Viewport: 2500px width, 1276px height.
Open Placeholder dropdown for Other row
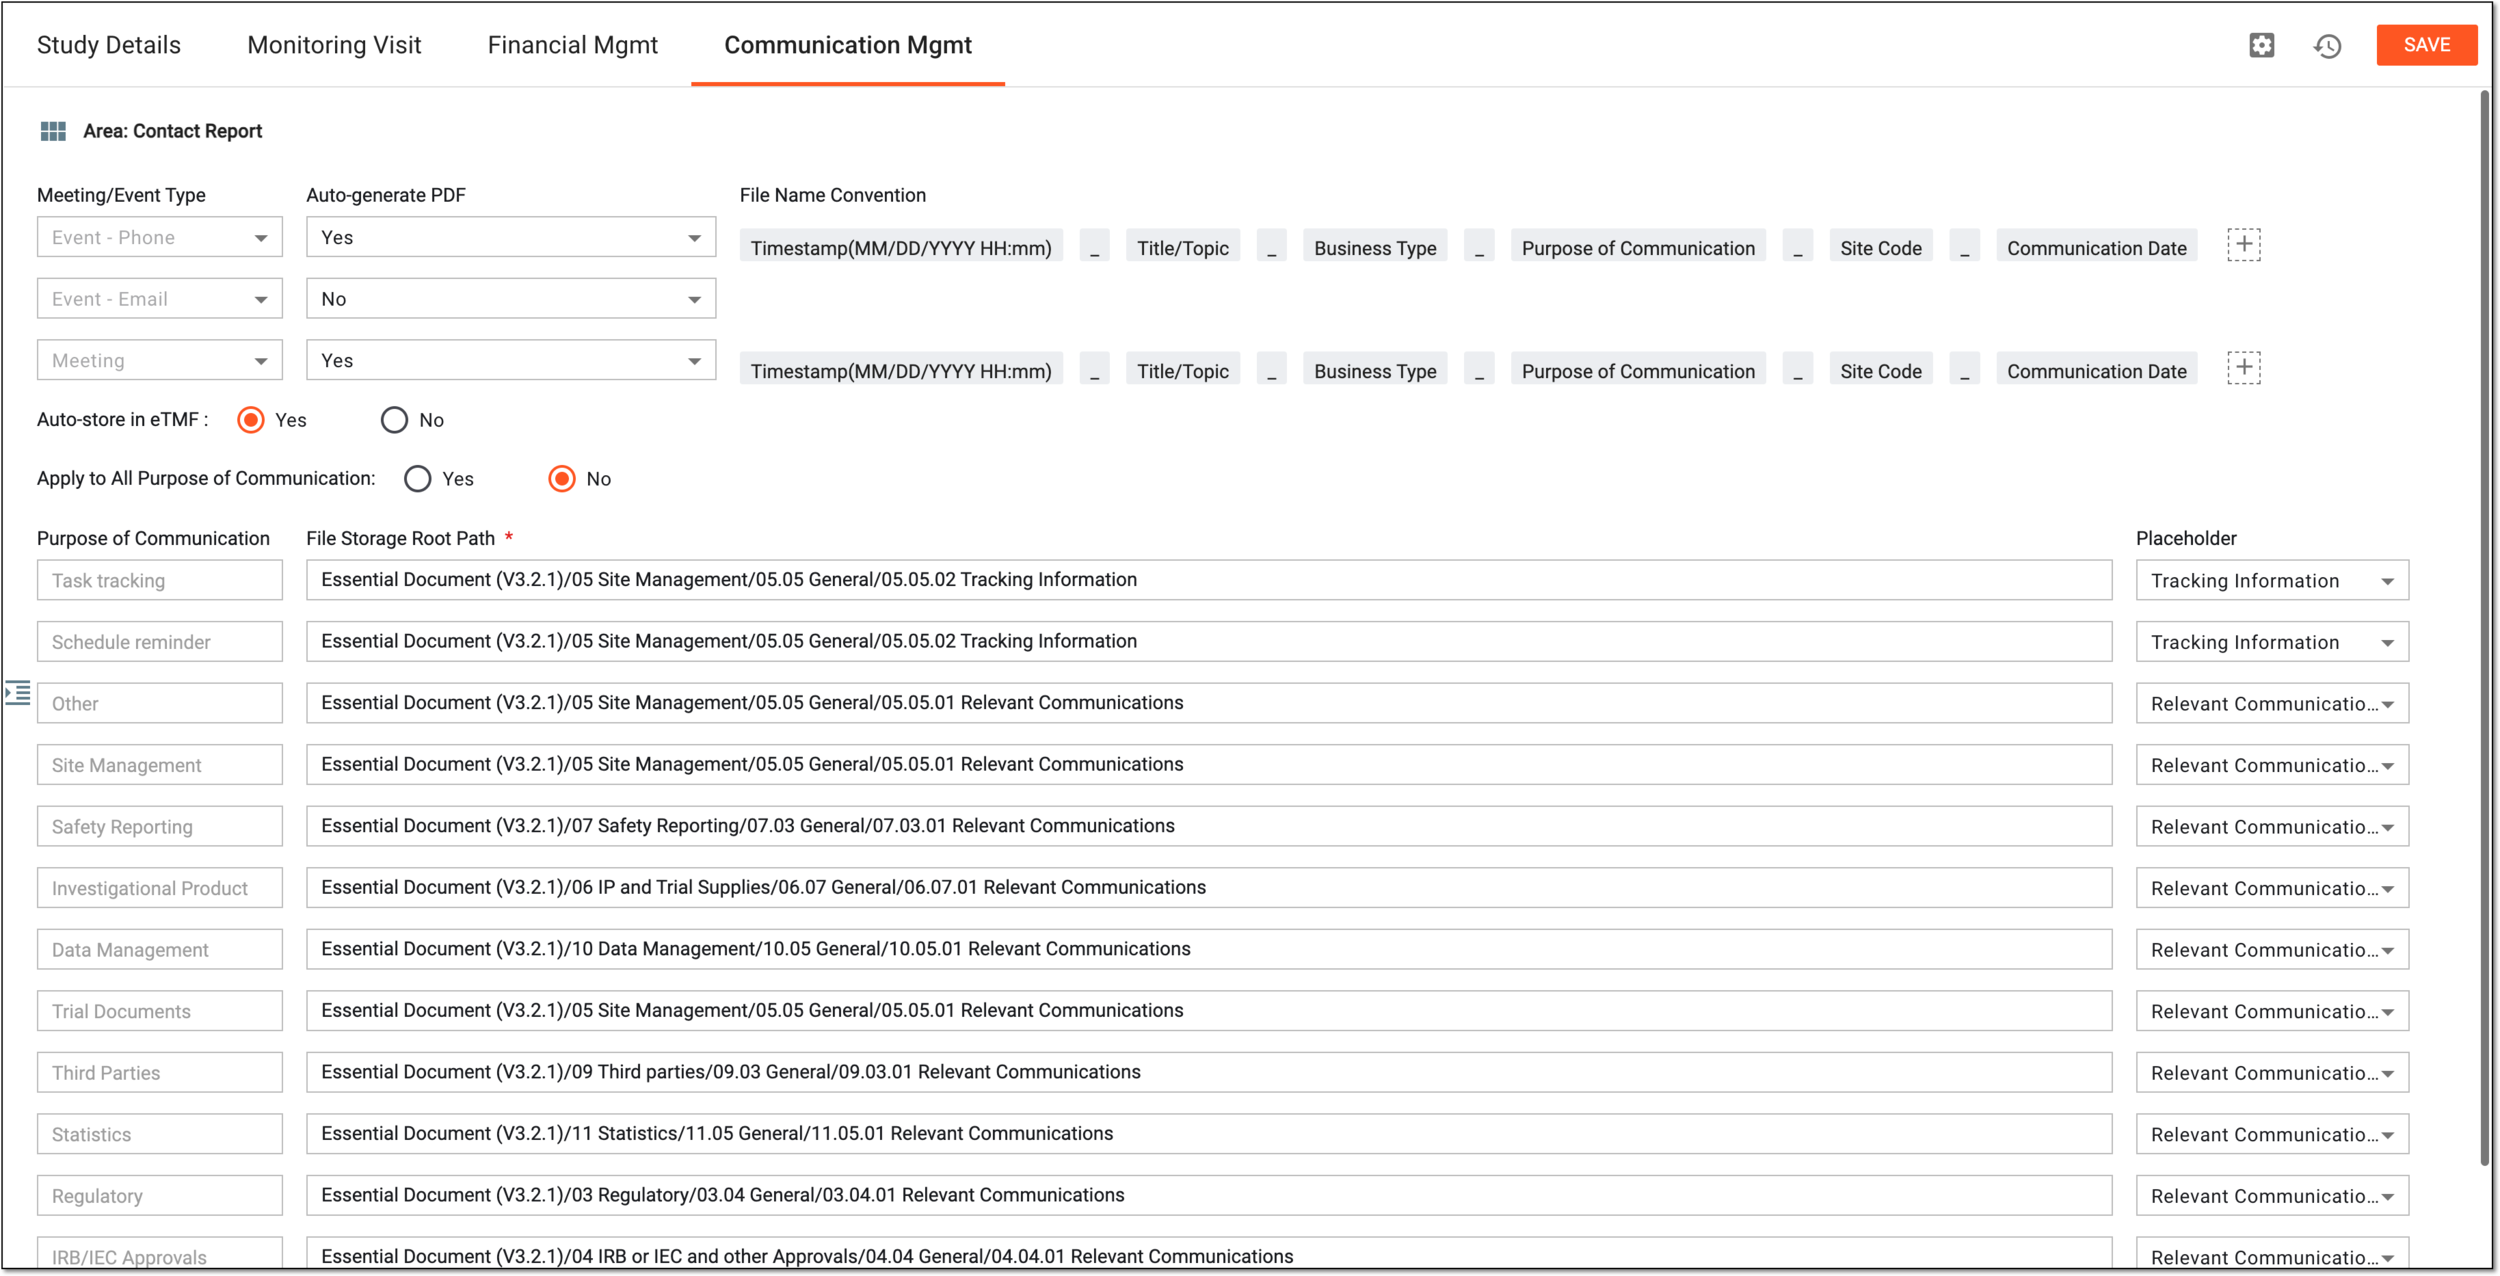[2272, 704]
